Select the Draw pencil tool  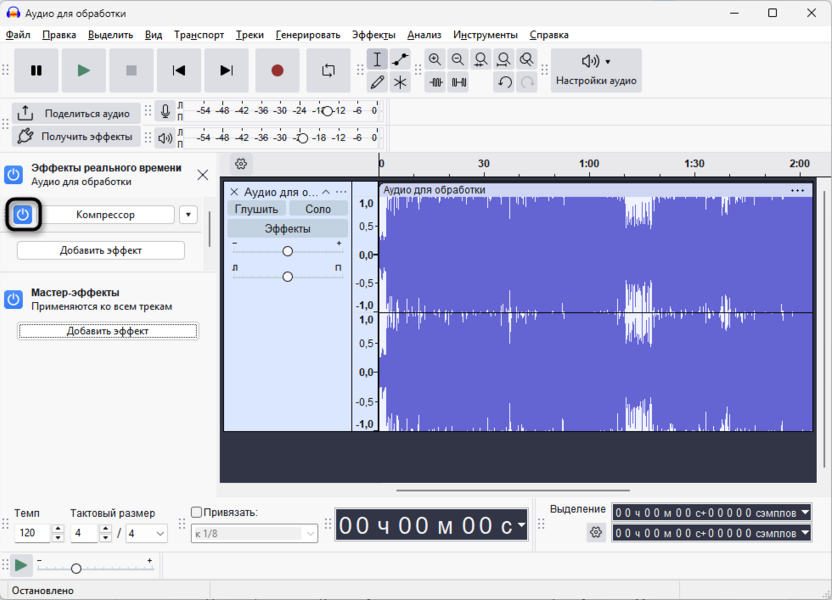click(x=377, y=82)
